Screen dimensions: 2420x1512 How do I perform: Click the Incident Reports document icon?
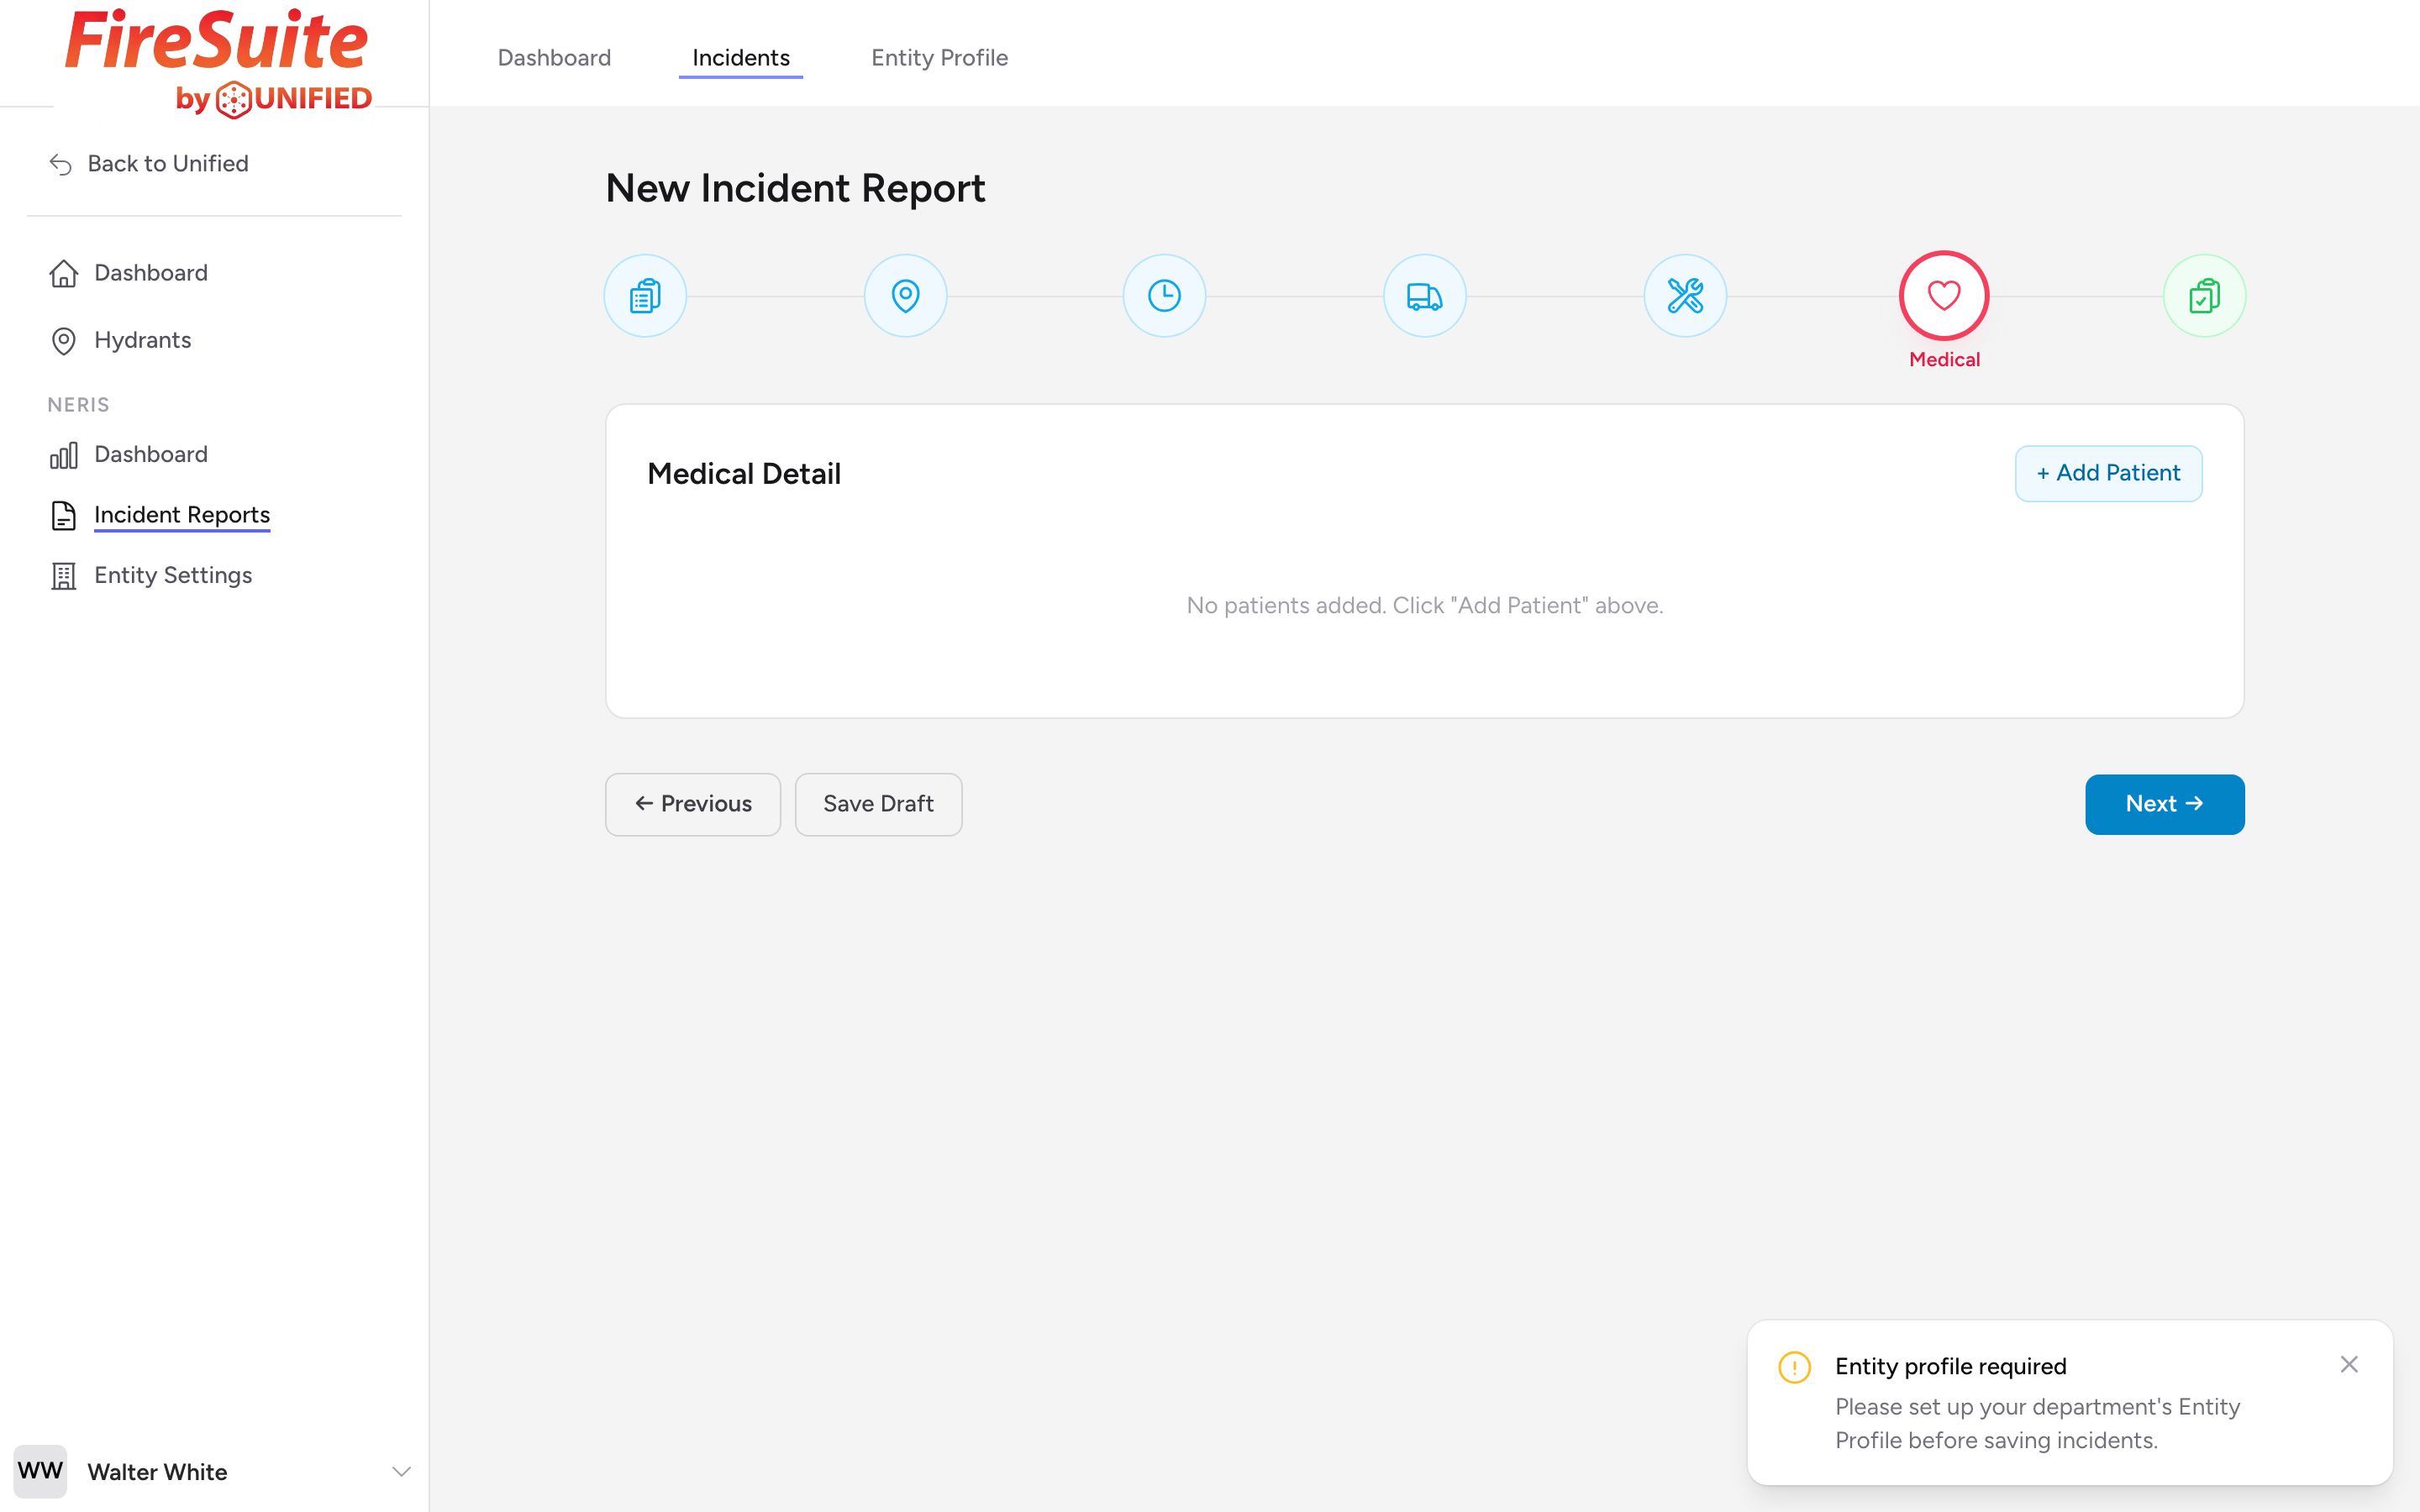click(64, 515)
